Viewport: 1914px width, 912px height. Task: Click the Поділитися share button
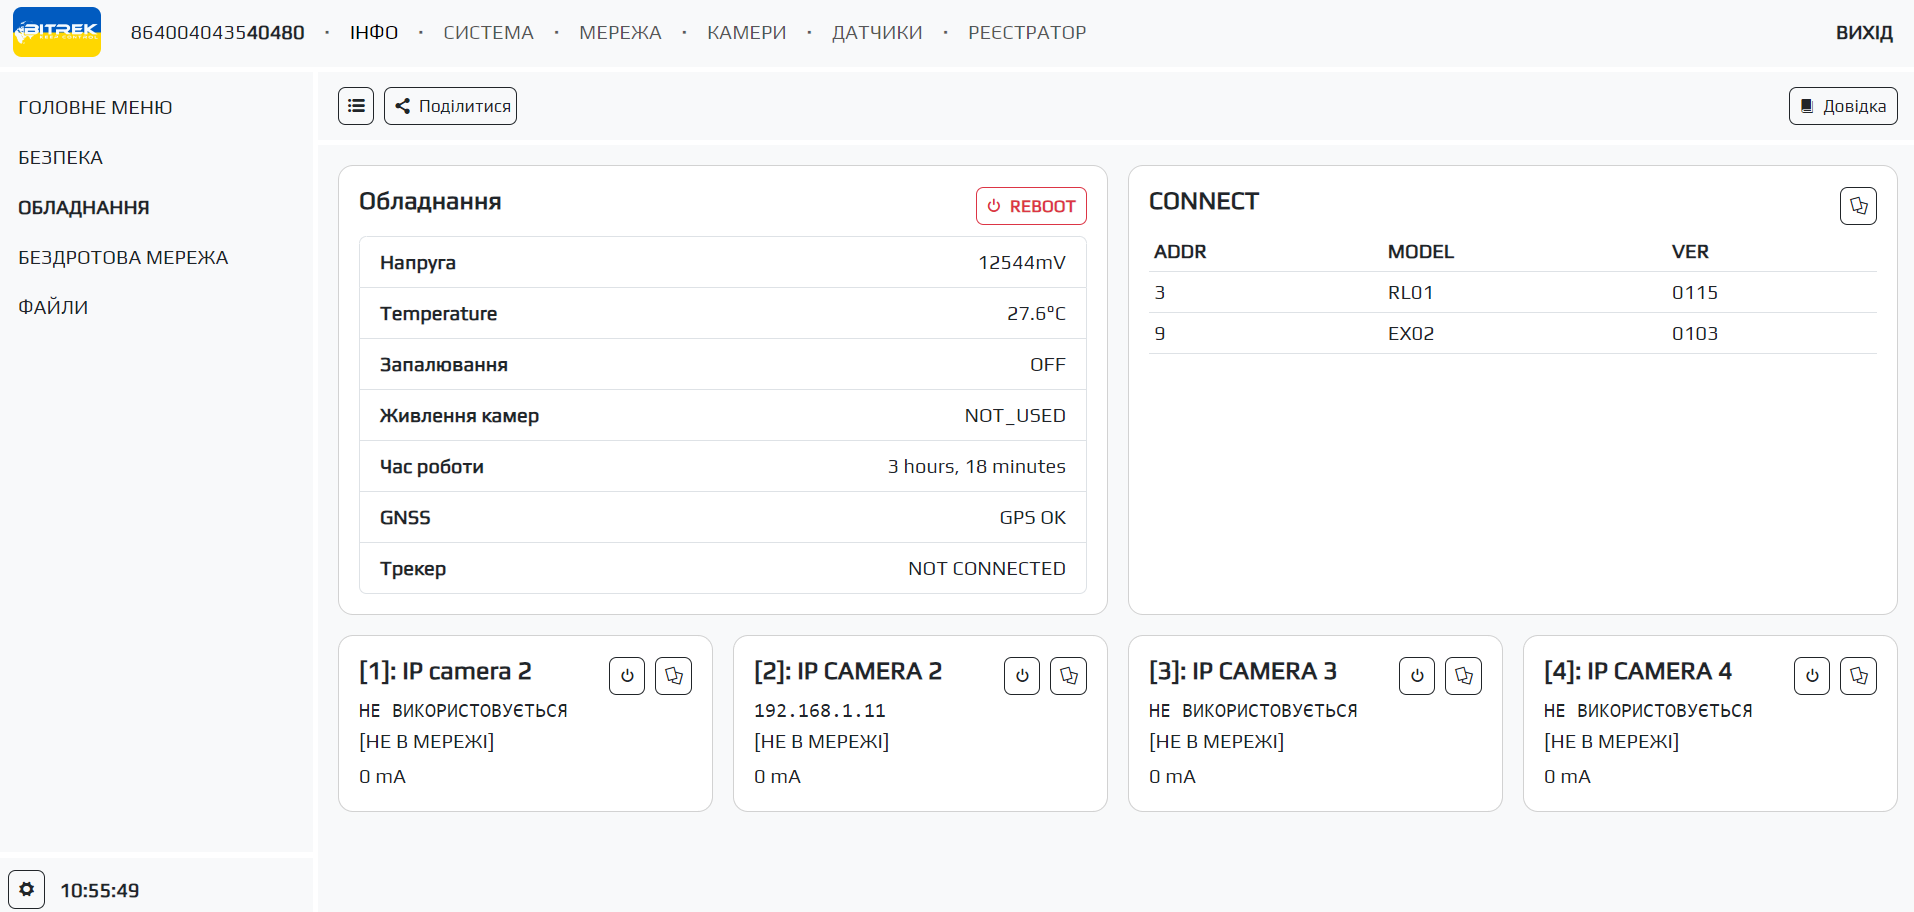coord(450,106)
